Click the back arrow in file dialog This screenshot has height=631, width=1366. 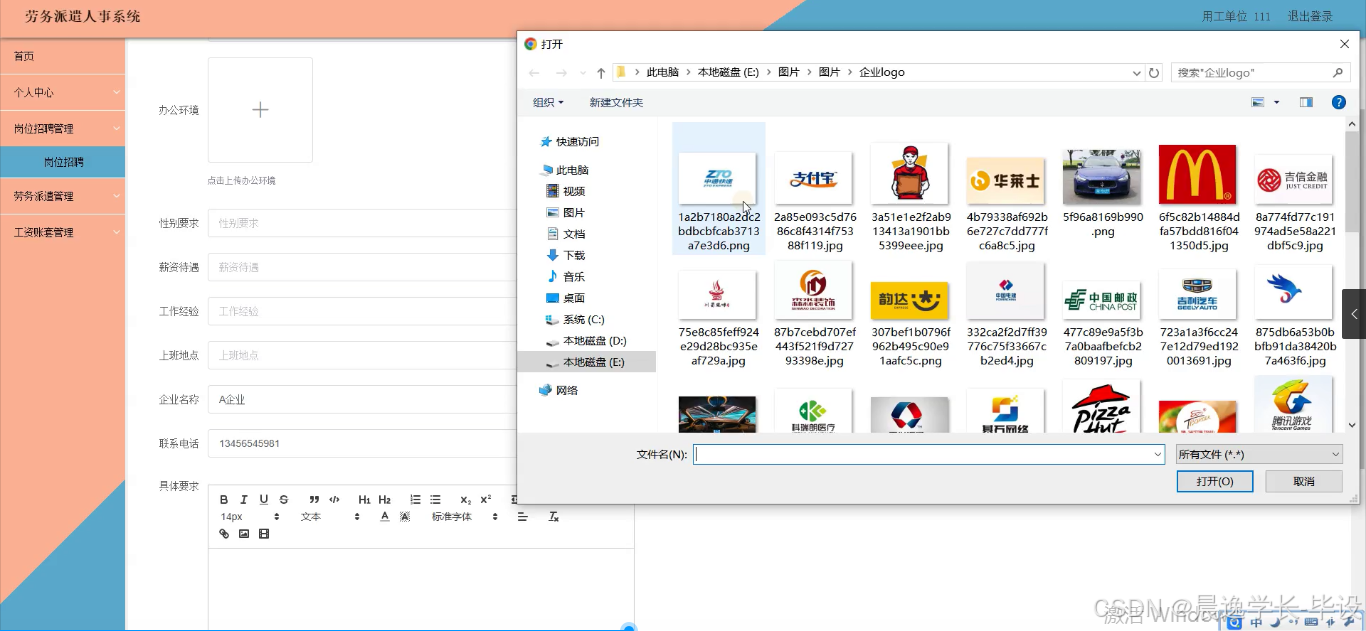pos(533,73)
